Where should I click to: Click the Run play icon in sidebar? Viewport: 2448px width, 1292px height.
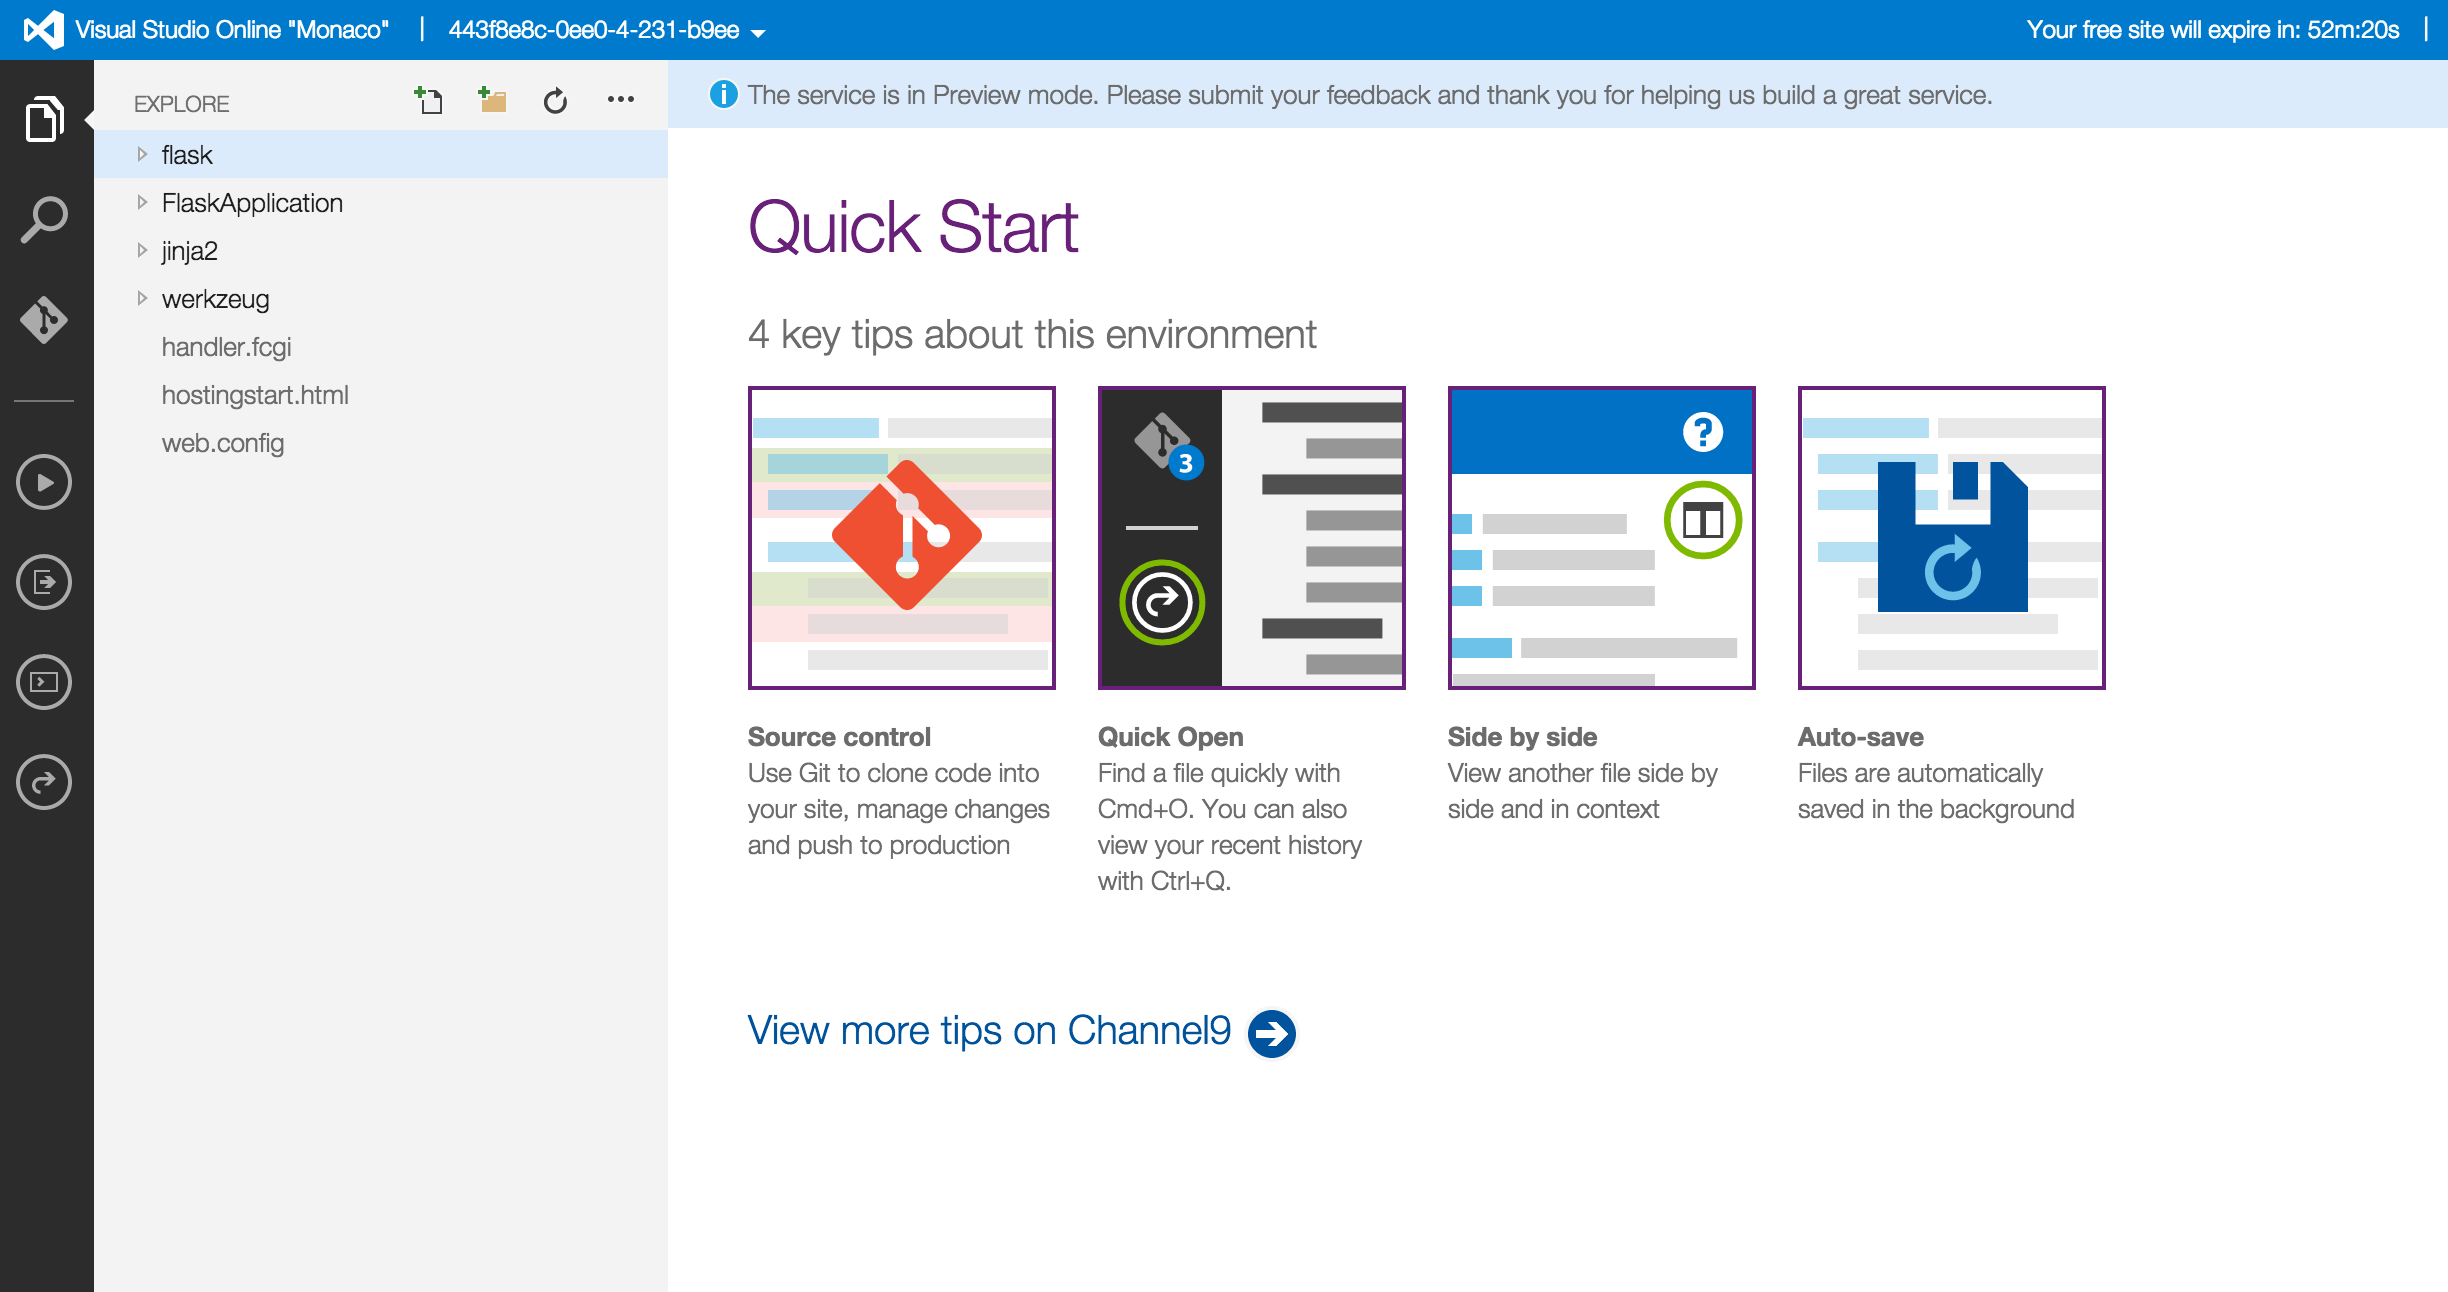tap(44, 482)
